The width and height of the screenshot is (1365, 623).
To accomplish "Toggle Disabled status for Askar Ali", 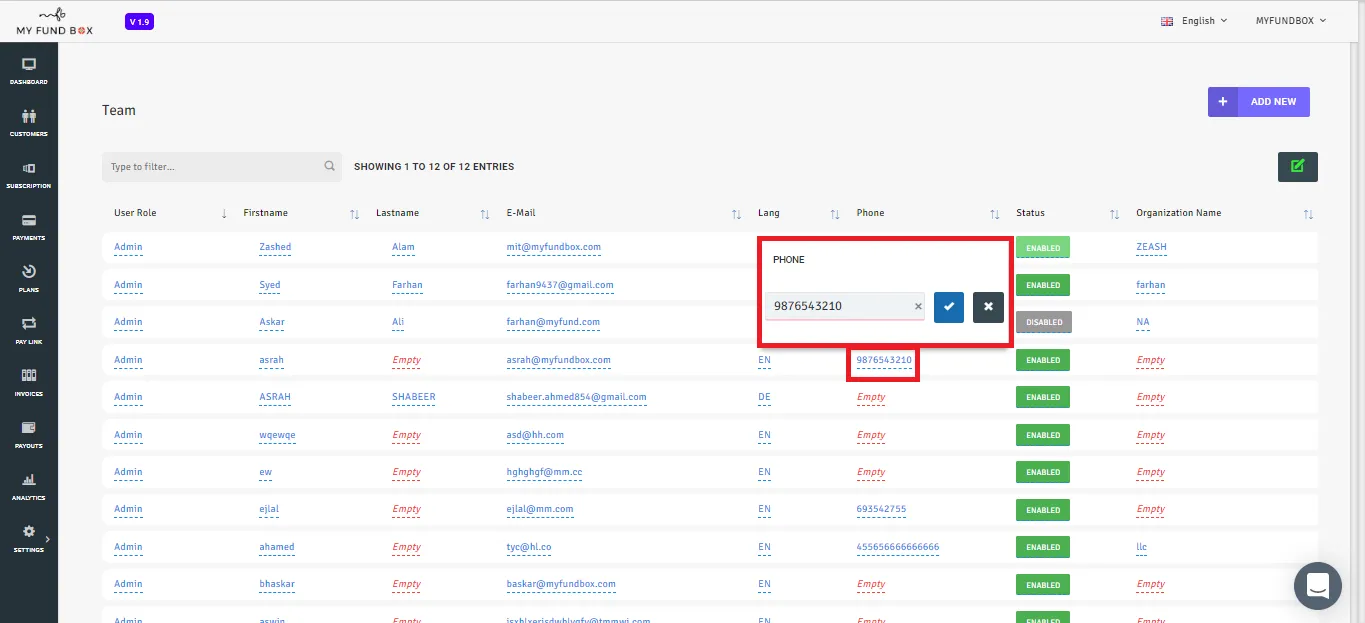I will point(1044,322).
